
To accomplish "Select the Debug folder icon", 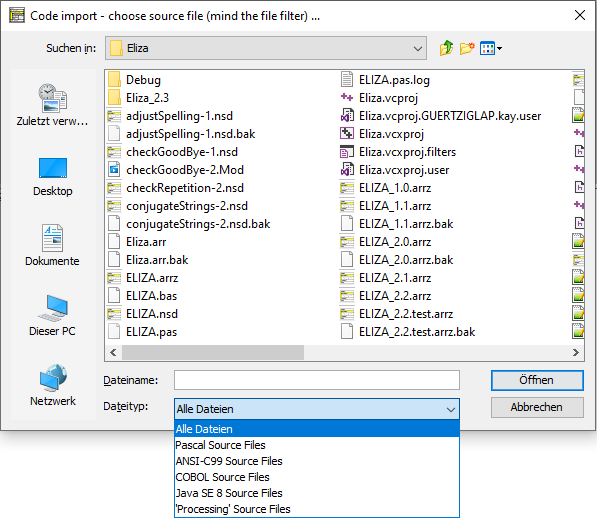I will pyautogui.click(x=114, y=80).
